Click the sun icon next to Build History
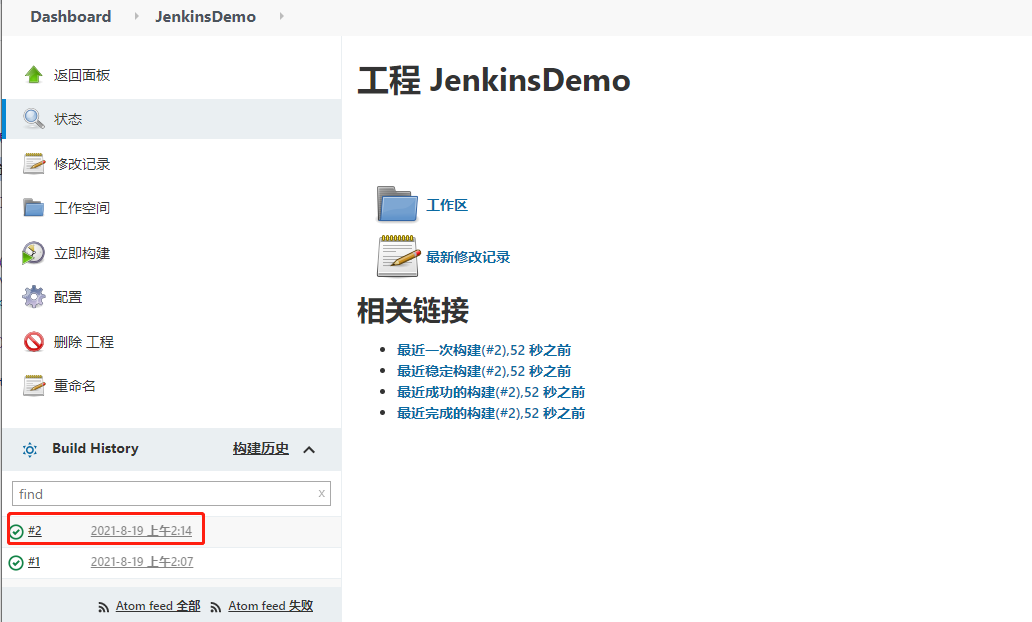The width and height of the screenshot is (1032, 622). (30, 450)
